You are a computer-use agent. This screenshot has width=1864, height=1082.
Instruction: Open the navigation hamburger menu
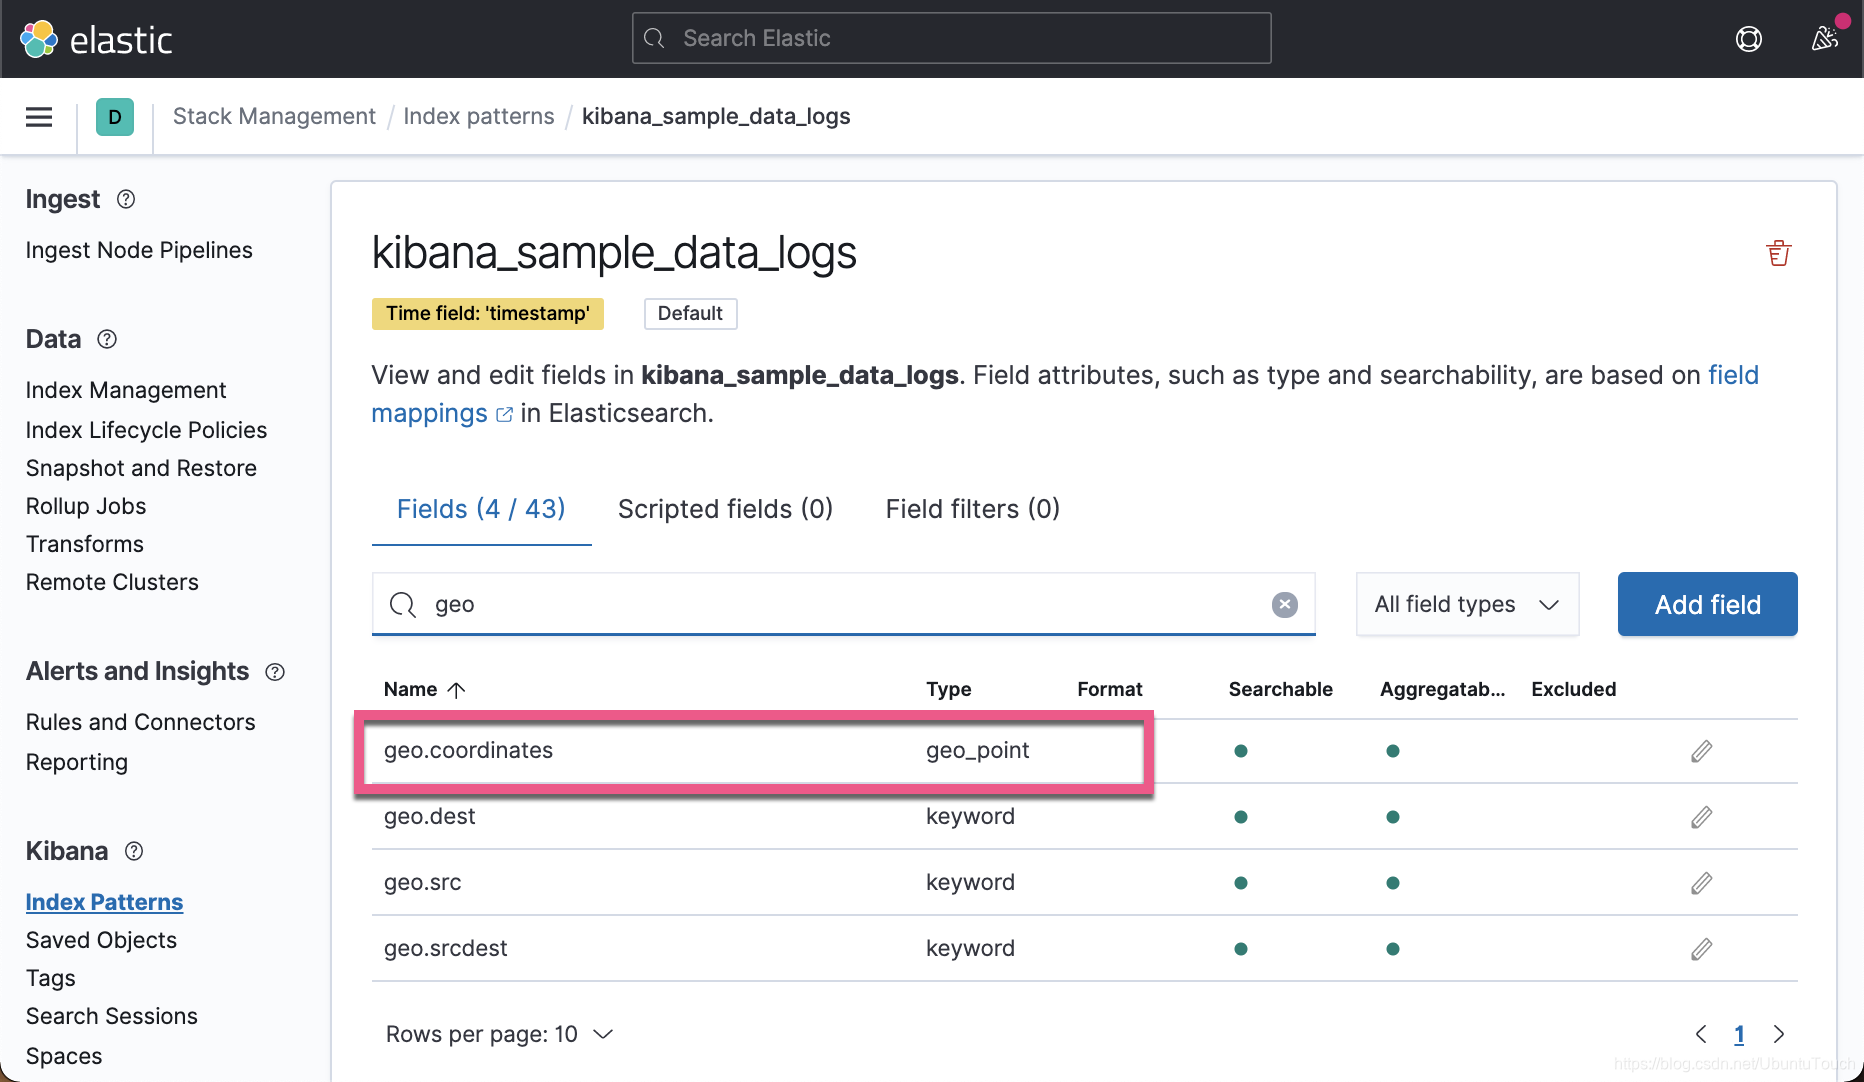click(x=38, y=117)
